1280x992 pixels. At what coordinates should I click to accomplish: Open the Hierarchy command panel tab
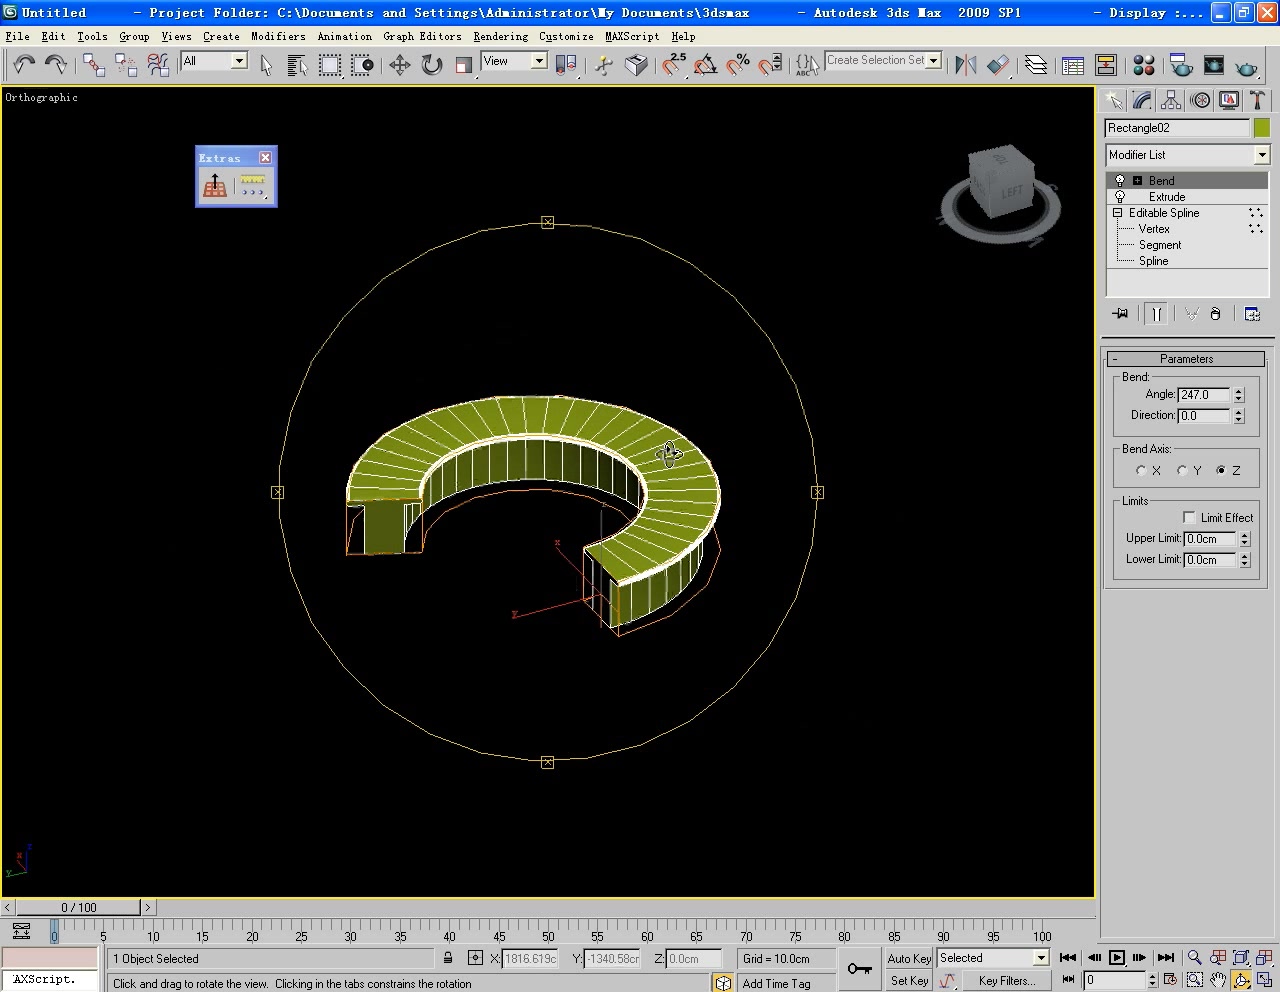coord(1171,100)
